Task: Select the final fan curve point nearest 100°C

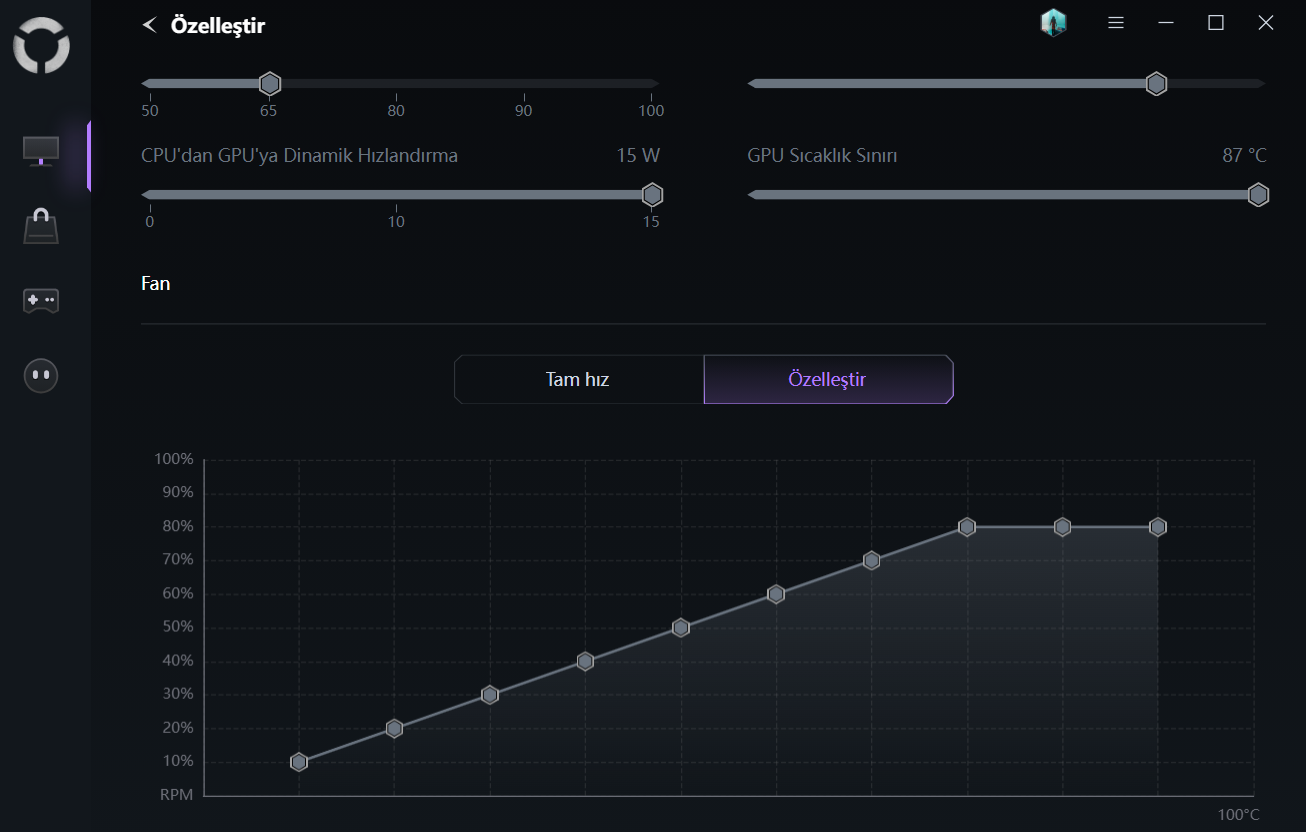Action: (x=1158, y=527)
